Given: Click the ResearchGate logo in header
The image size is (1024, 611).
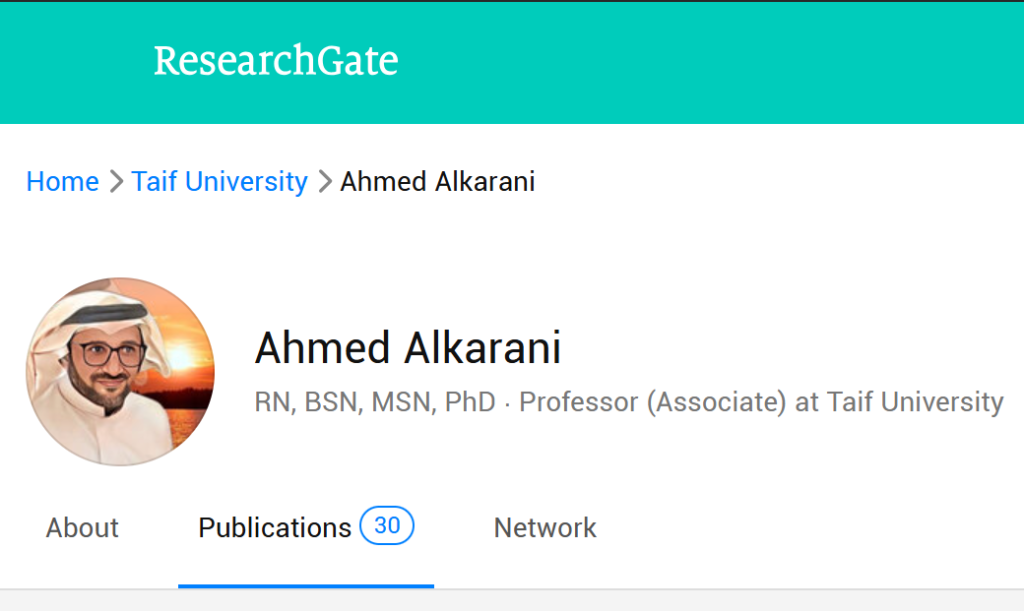Looking at the screenshot, I should pos(275,61).
